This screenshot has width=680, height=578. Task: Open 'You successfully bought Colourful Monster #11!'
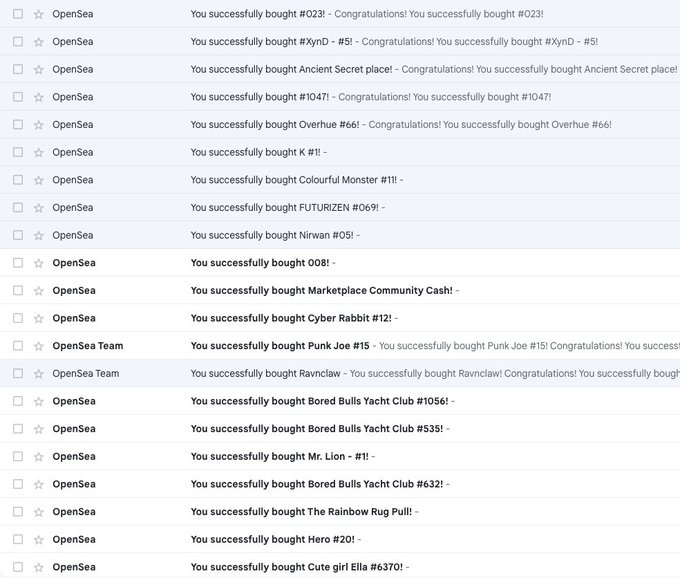click(294, 180)
